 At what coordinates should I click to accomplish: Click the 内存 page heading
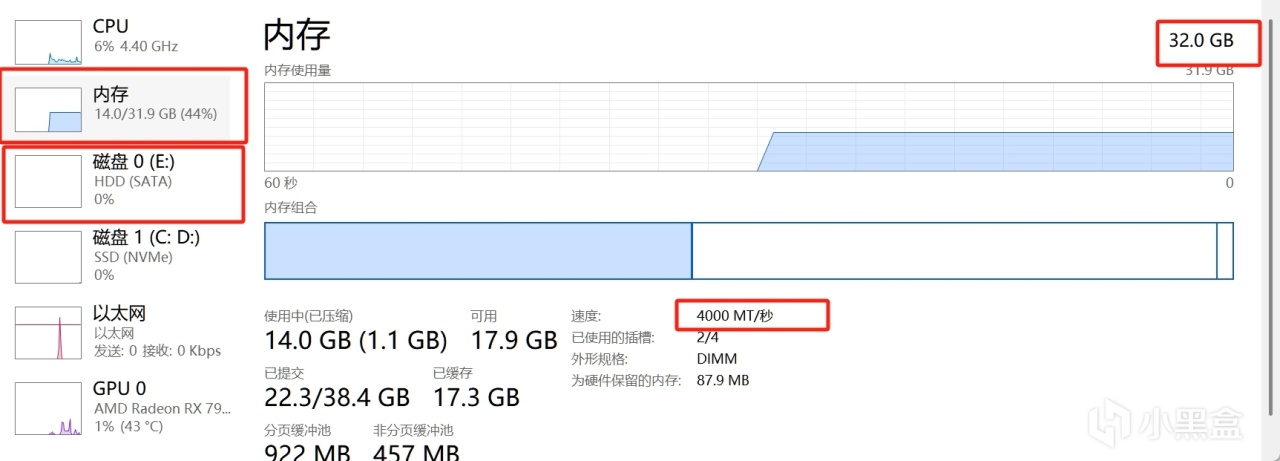tap(297, 35)
